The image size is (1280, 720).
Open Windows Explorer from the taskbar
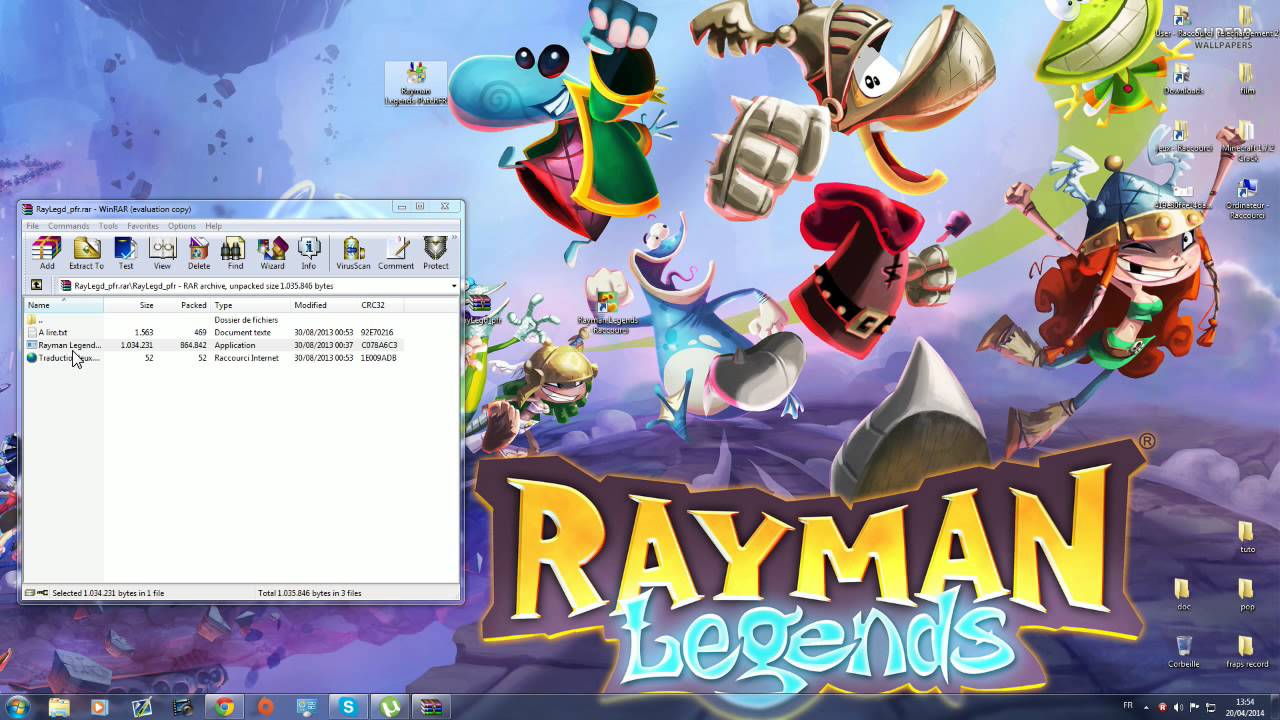(59, 707)
